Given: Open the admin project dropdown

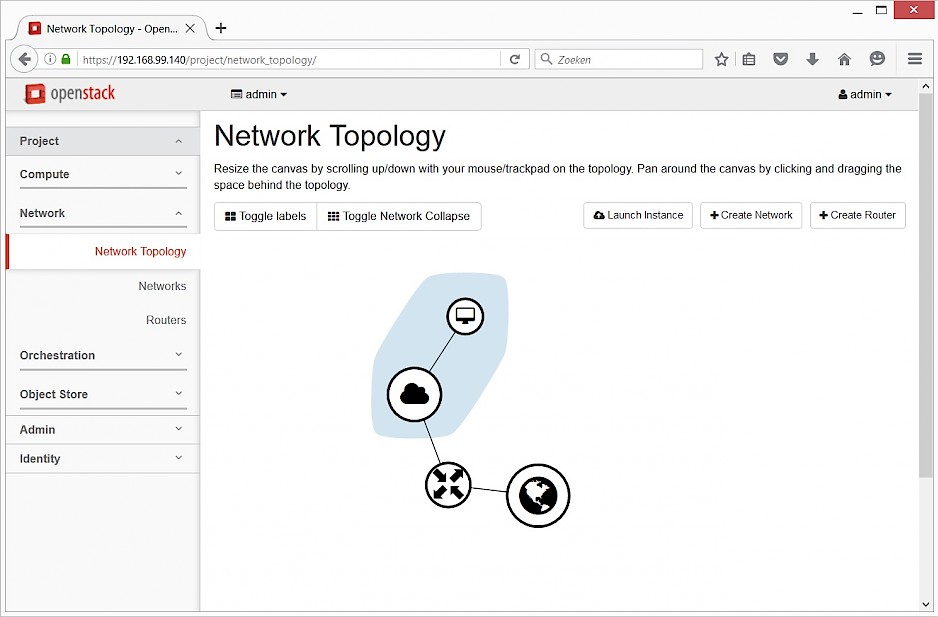Looking at the screenshot, I should pos(259,94).
